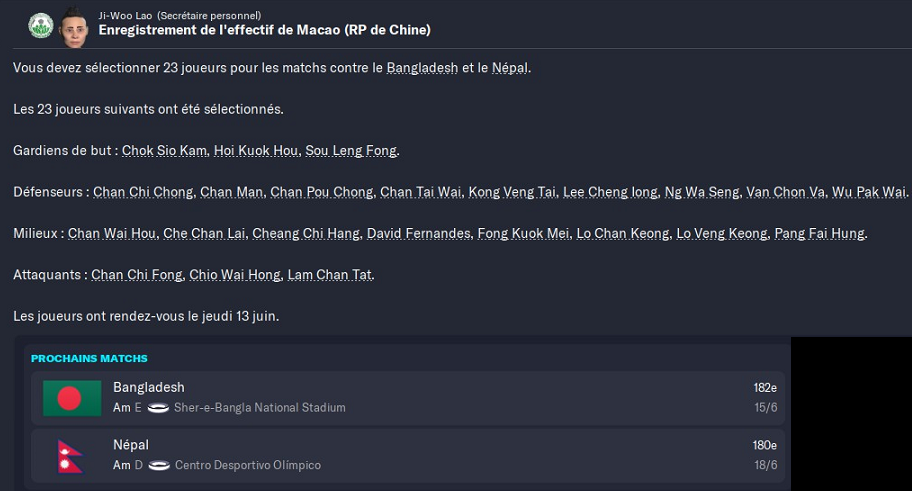
Task: Click stadium icon beside Centro Desportivo Olímpico
Action: click(x=158, y=466)
